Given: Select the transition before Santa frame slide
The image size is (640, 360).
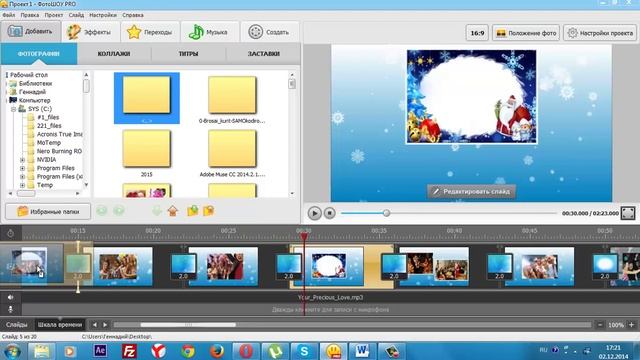Looking at the screenshot, I should [288, 267].
